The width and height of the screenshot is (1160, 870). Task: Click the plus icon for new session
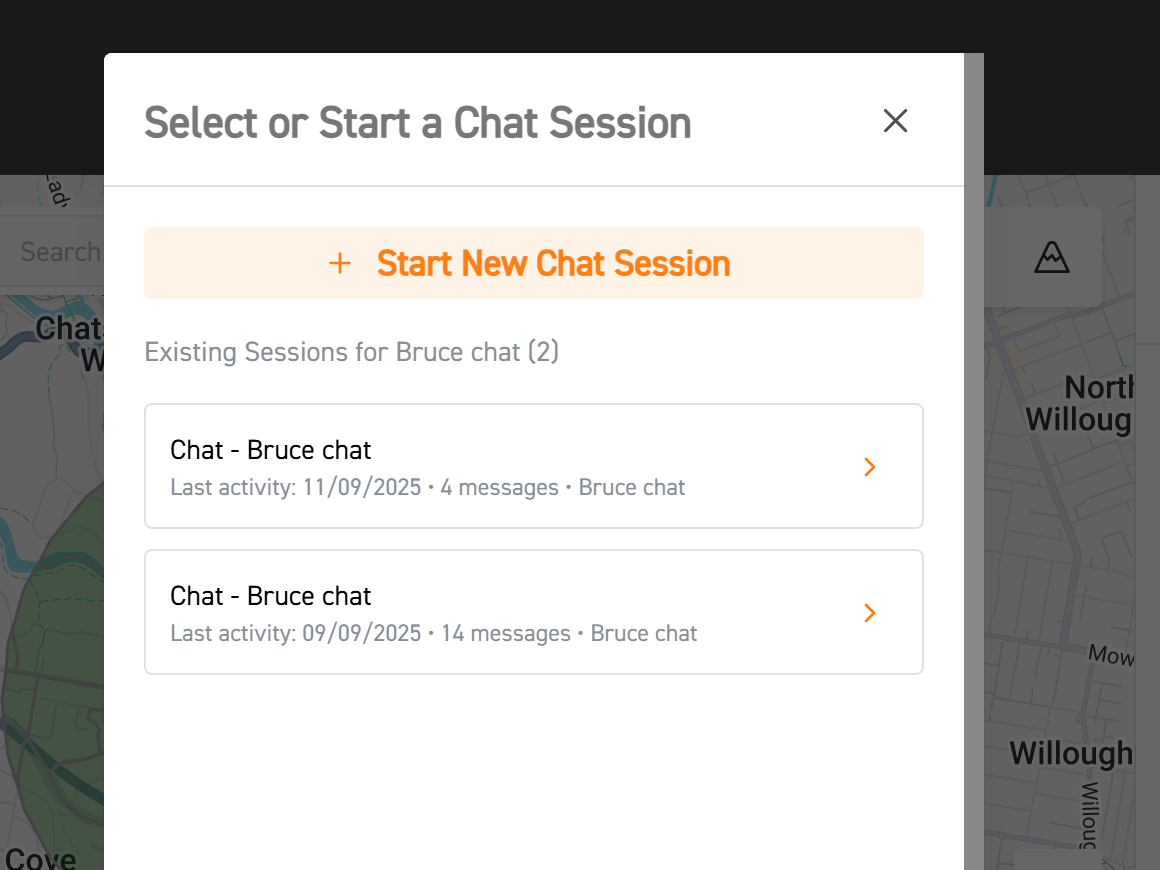[340, 263]
